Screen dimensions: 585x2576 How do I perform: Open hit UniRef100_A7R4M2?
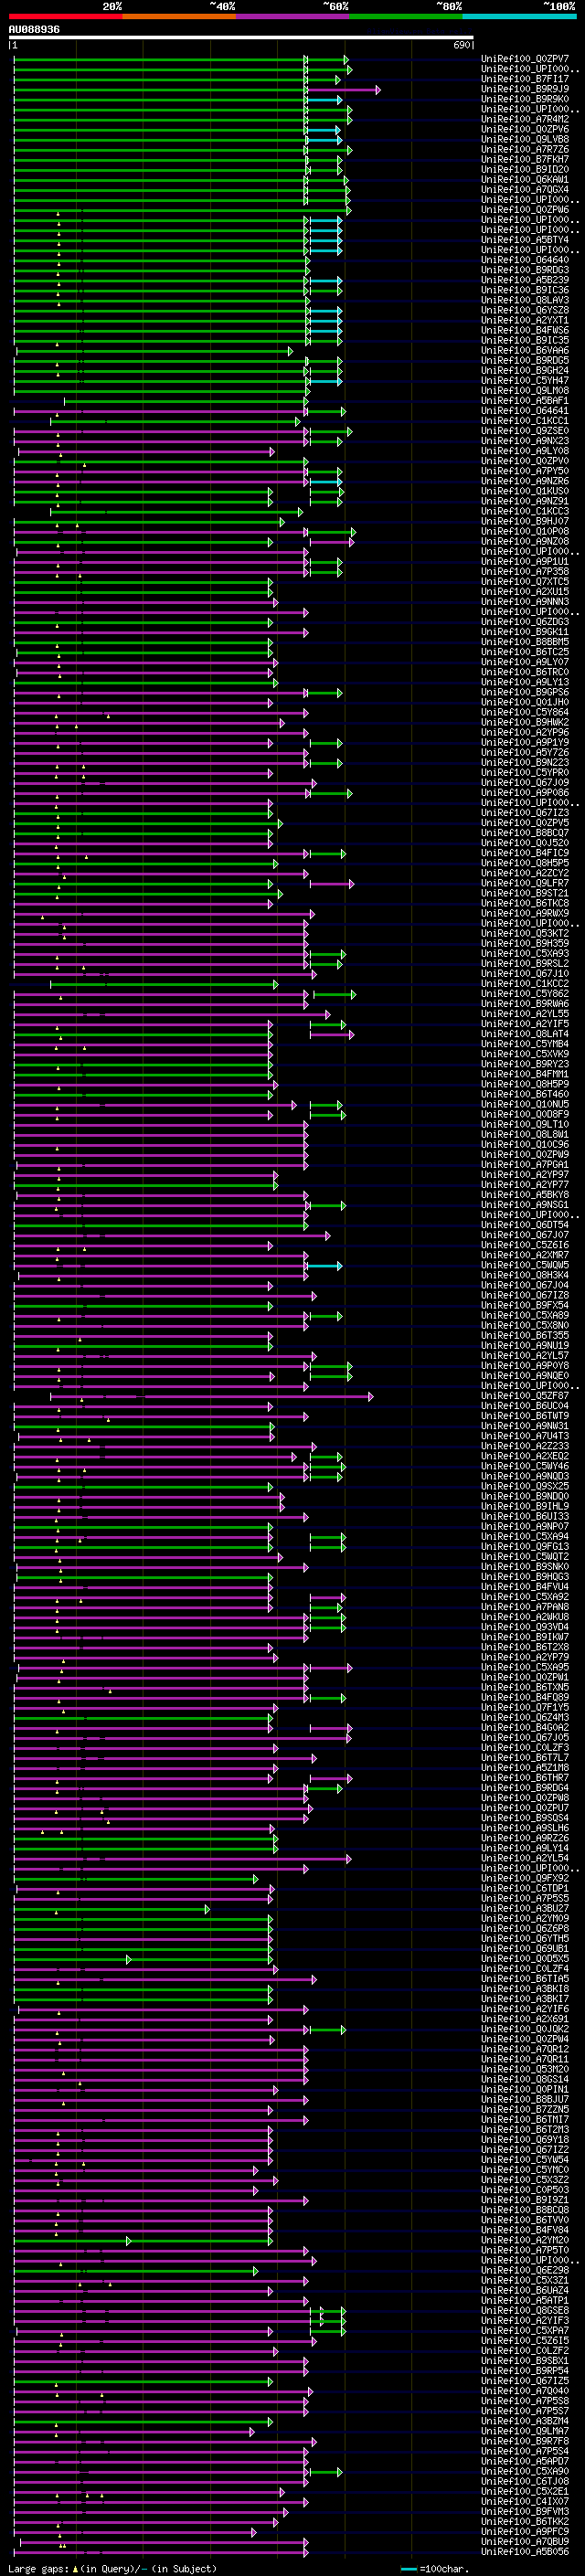point(525,119)
